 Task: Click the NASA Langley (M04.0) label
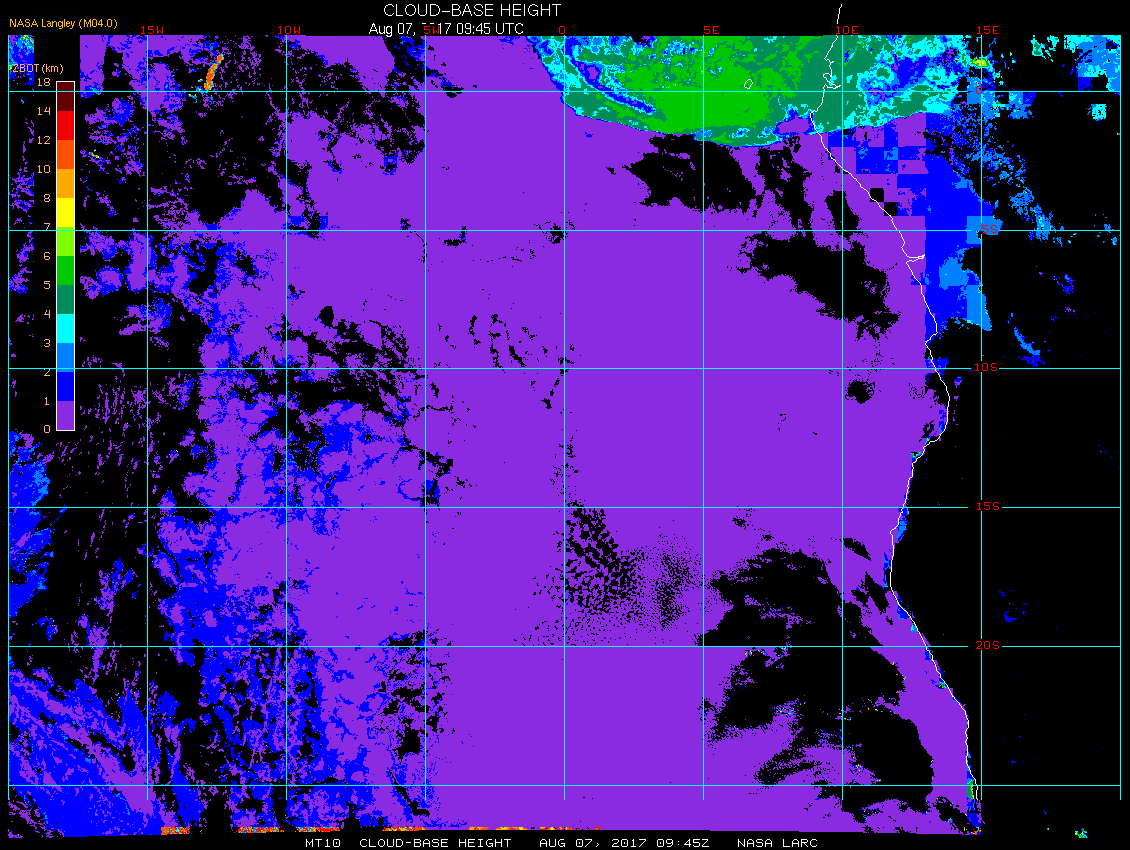point(63,24)
